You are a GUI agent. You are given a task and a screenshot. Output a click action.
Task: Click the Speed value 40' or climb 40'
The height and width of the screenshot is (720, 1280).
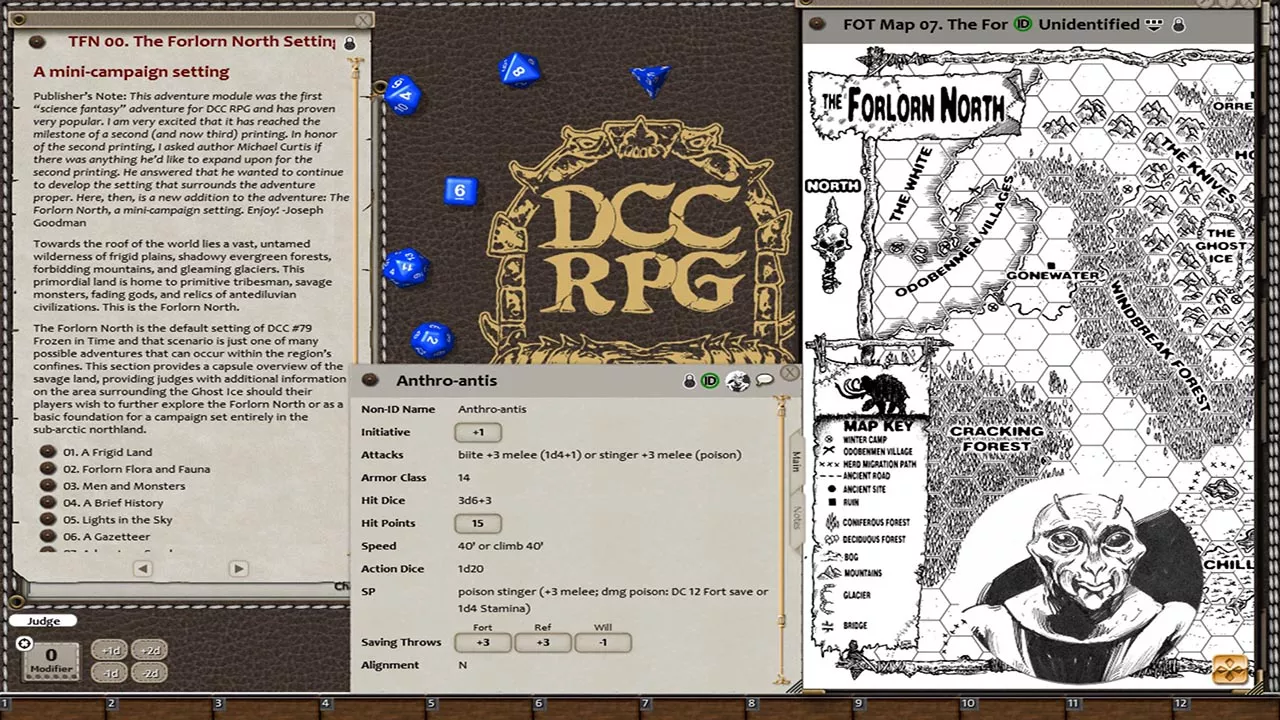tap(501, 546)
